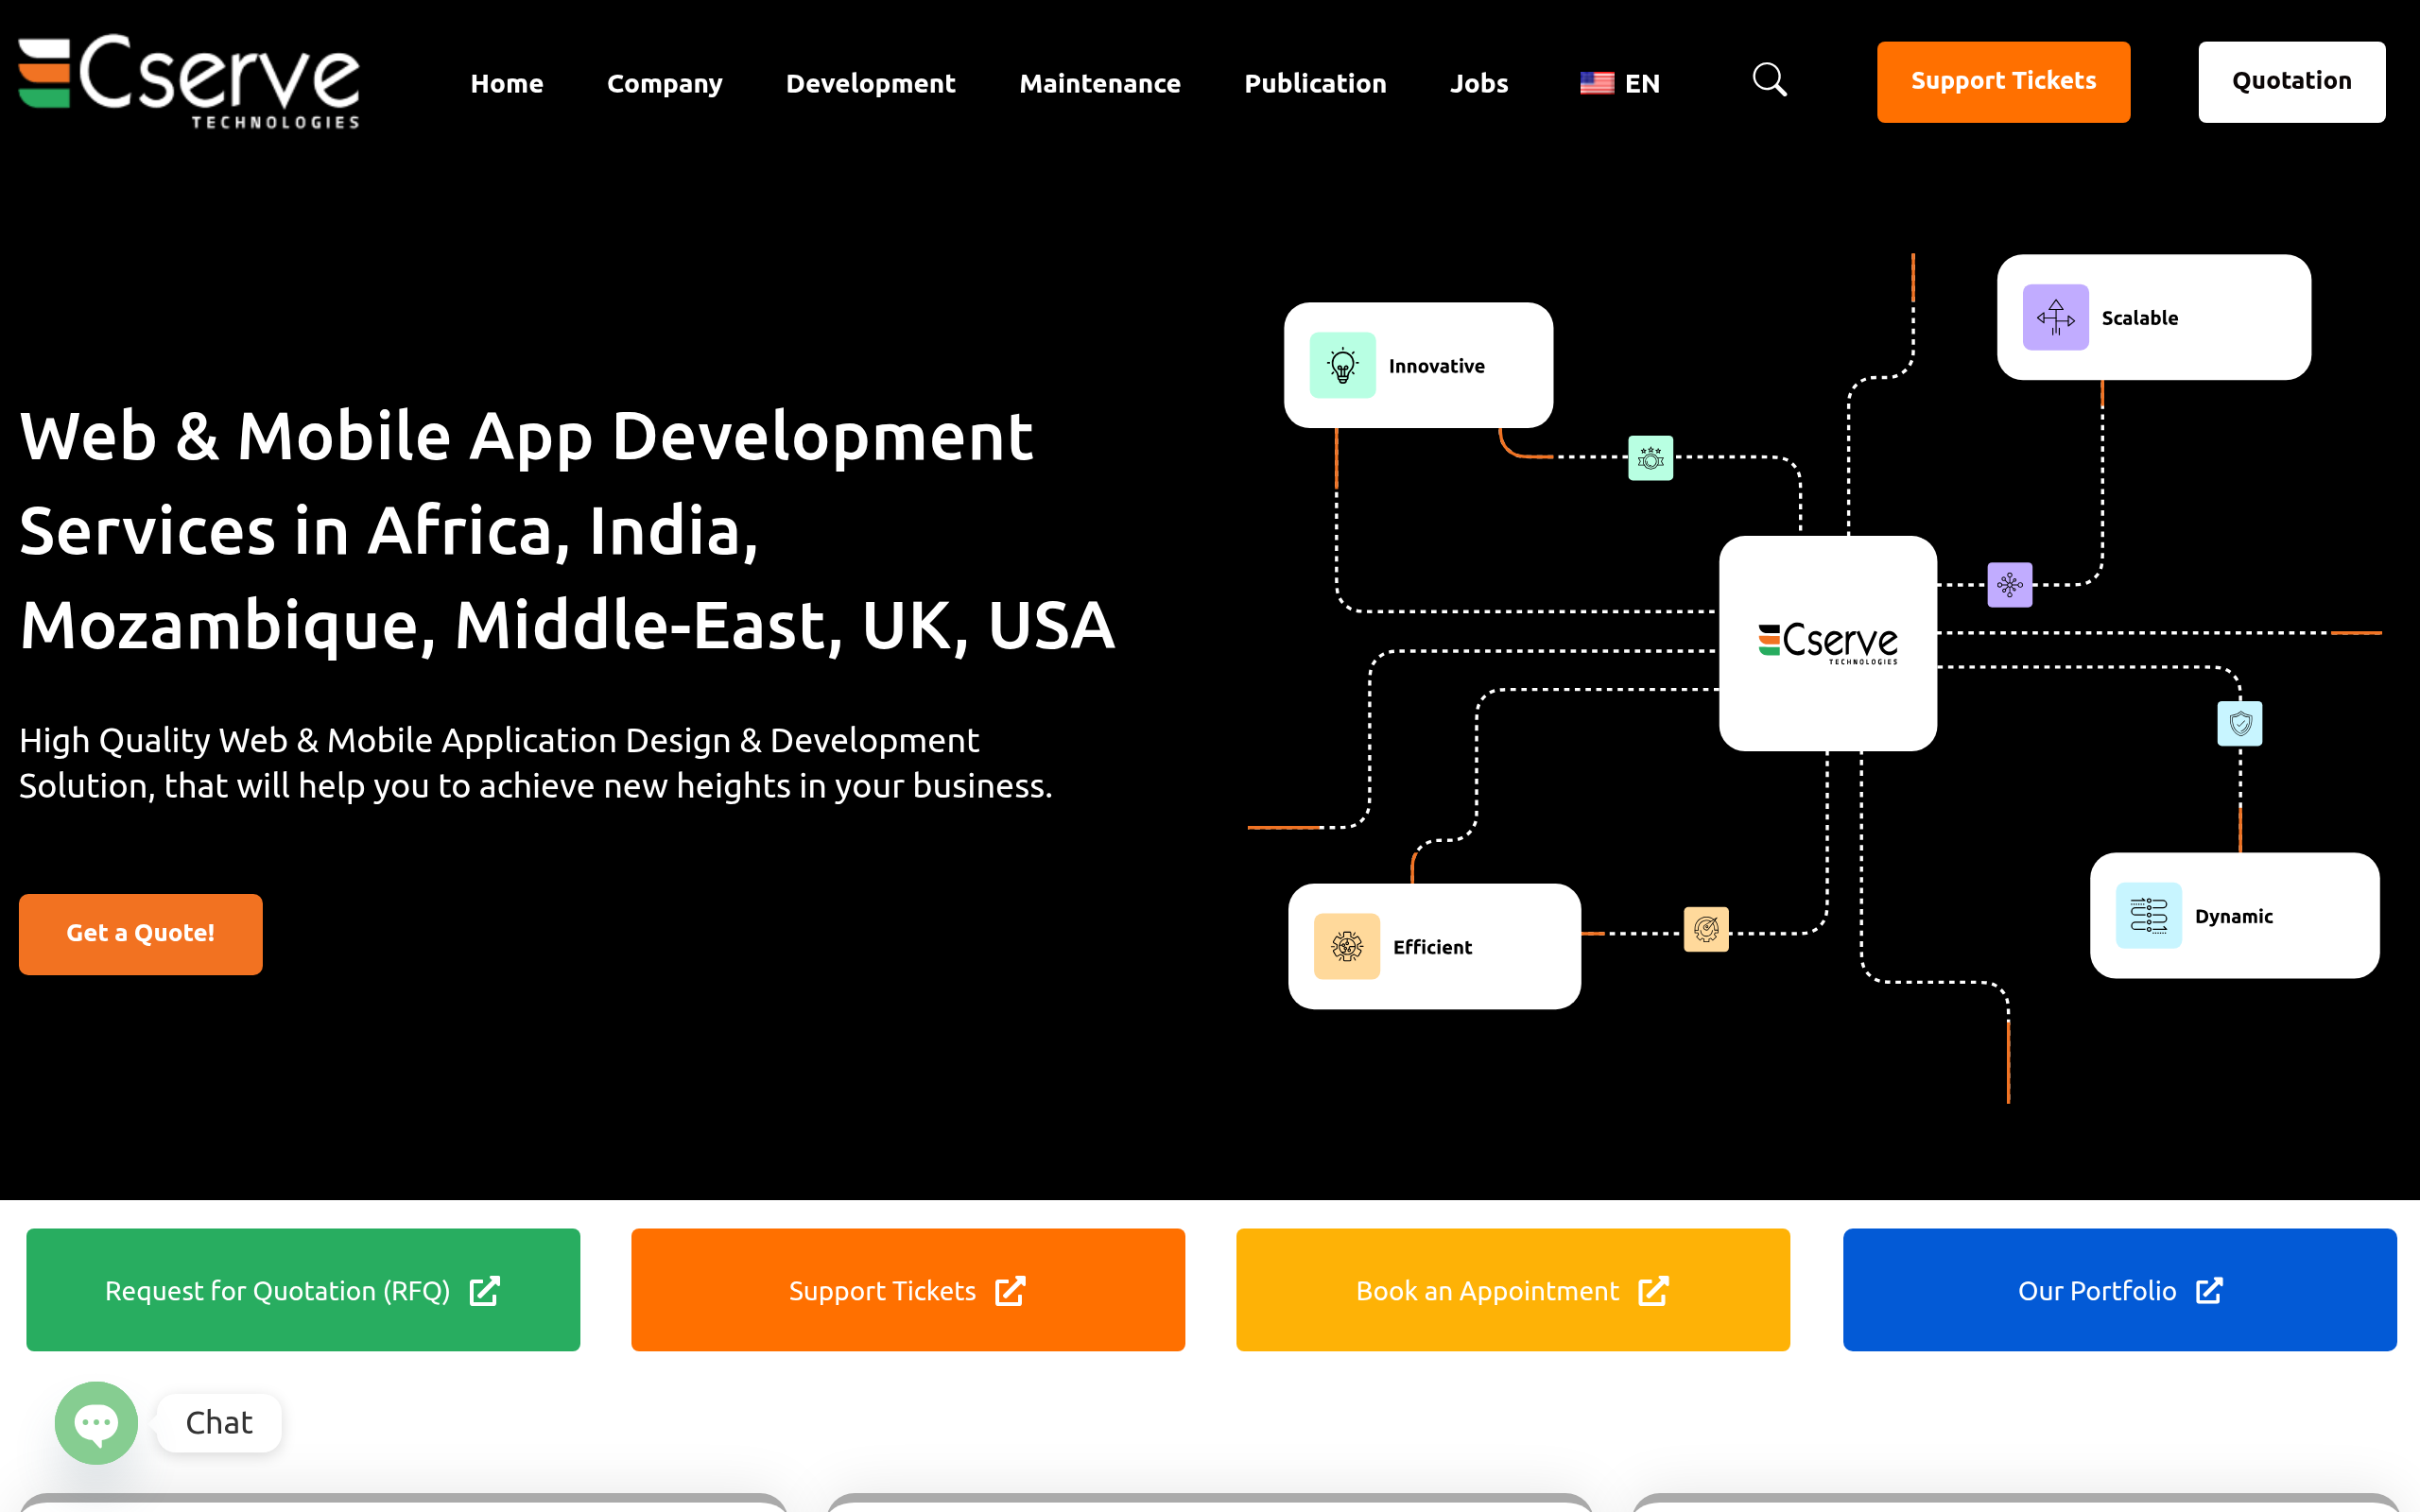Open the Publication menu
The image size is (2420, 1512).
pos(1315,83)
